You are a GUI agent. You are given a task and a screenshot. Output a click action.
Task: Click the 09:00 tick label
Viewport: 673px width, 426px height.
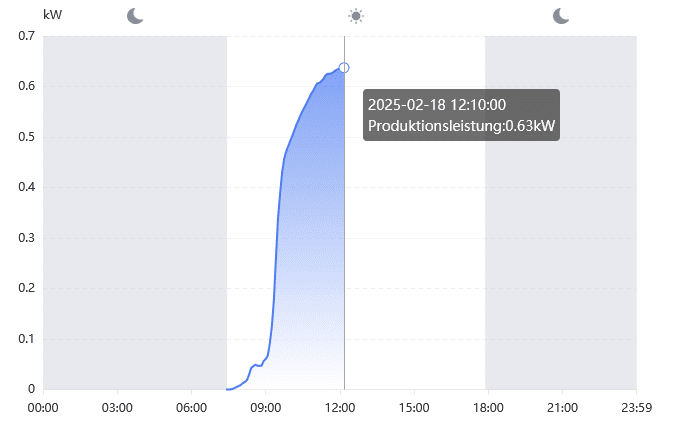tap(265, 407)
